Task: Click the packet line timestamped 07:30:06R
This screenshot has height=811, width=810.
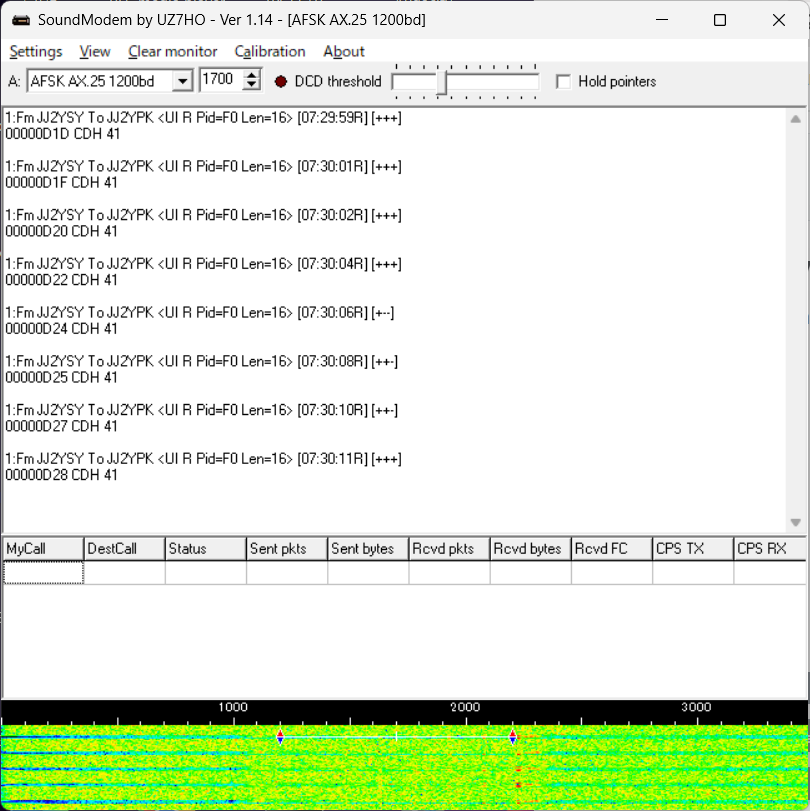Action: (200, 312)
